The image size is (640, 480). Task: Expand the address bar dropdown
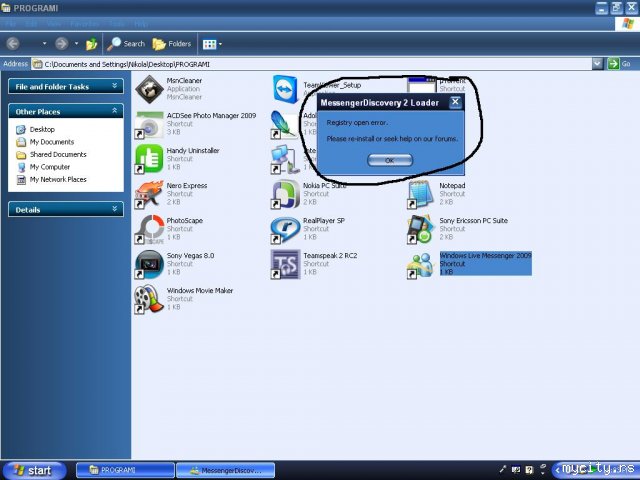[598, 64]
